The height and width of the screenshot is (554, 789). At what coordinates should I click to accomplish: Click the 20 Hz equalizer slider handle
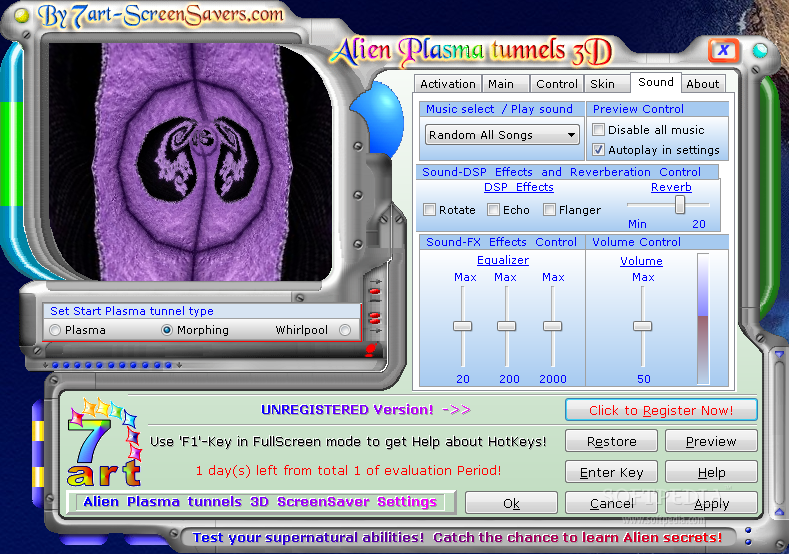click(462, 326)
